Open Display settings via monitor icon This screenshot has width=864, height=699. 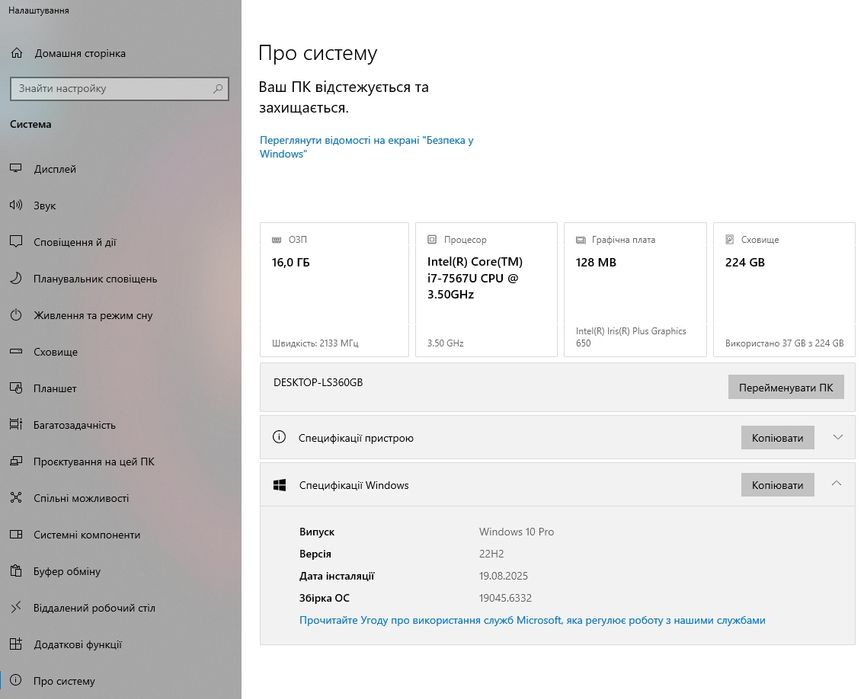tap(16, 169)
